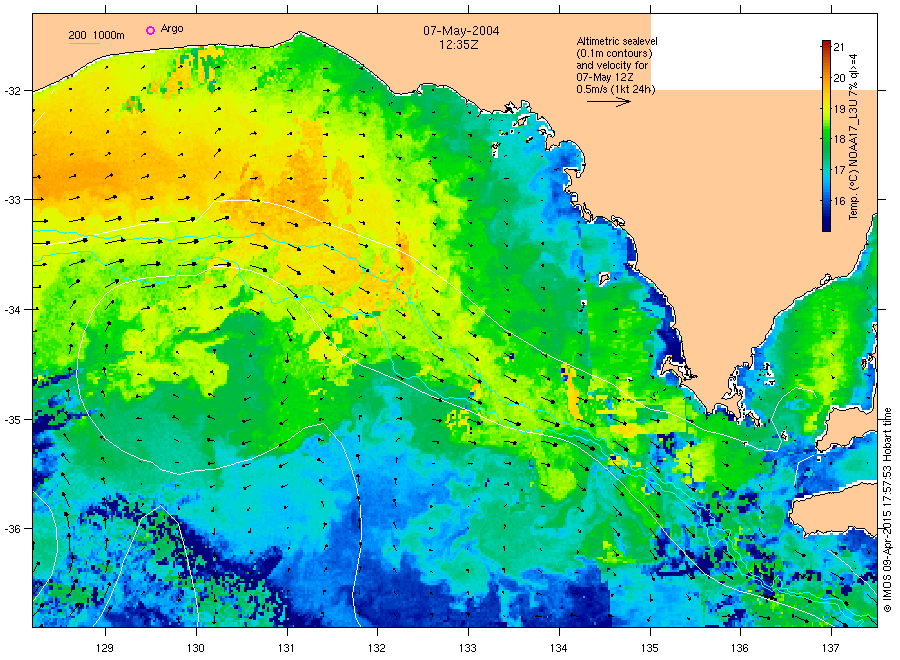Viewport: 900px width, 660px height.
Task: Click the 0.5m/s velocity scale arrow
Action: coord(609,102)
